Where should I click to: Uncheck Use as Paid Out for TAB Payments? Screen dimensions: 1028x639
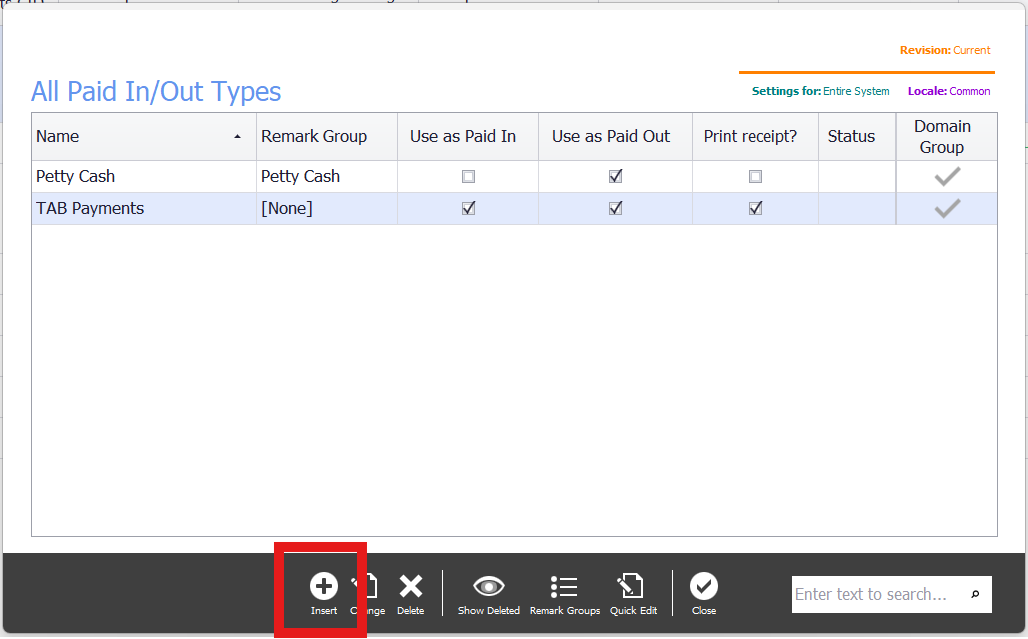tap(615, 208)
